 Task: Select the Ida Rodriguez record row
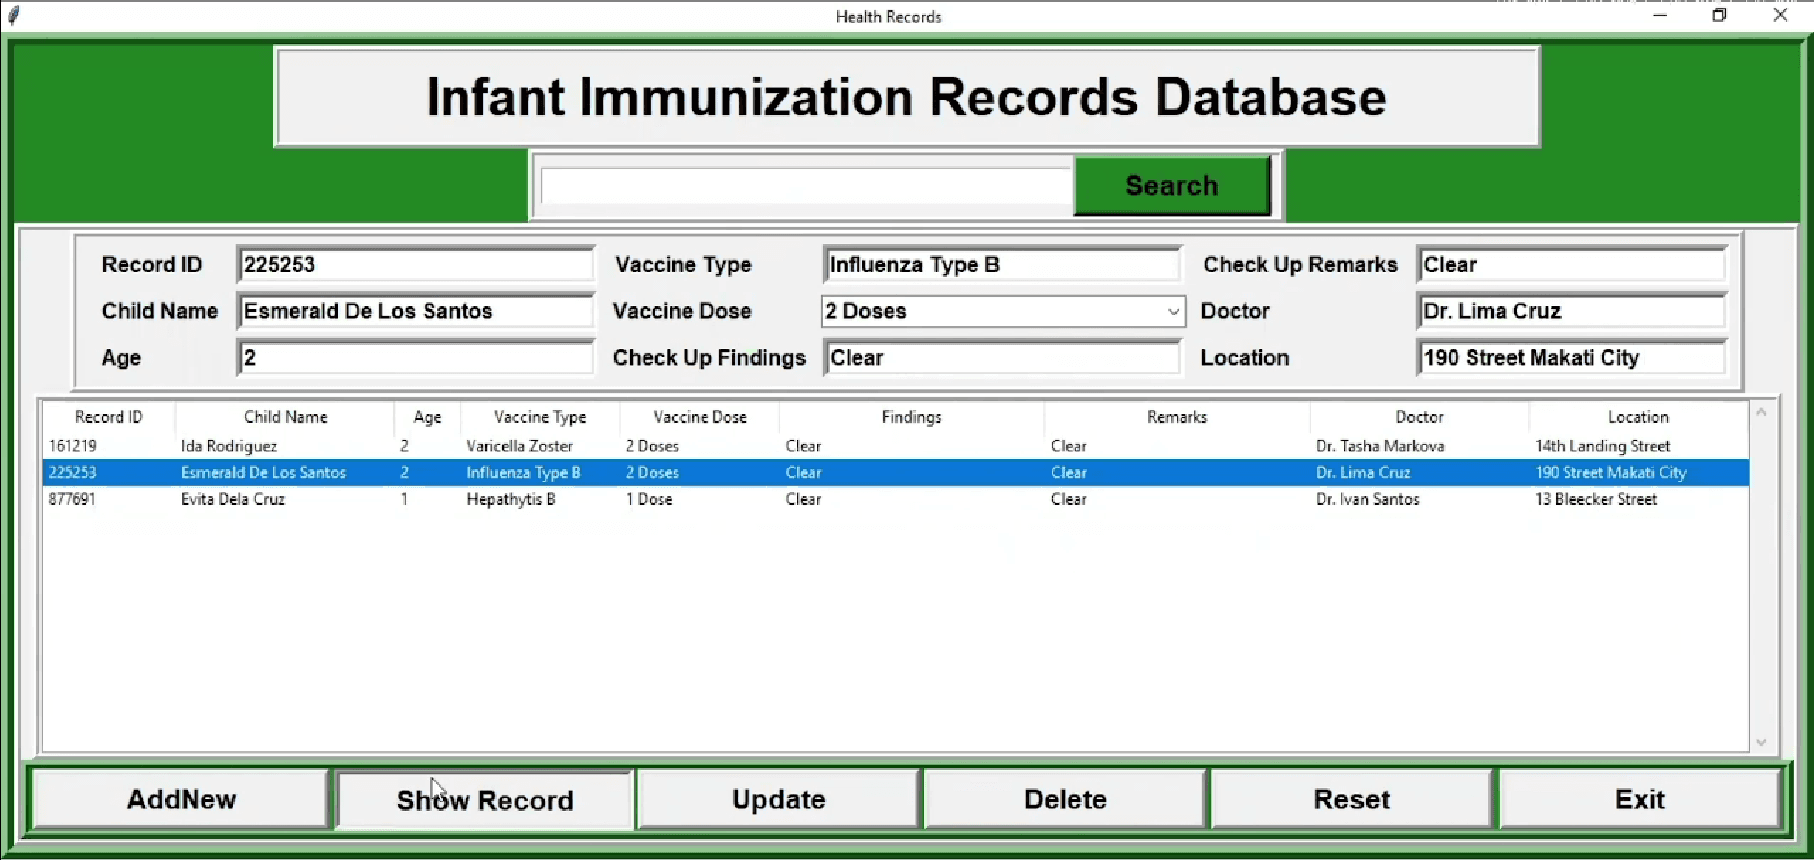click(229, 446)
